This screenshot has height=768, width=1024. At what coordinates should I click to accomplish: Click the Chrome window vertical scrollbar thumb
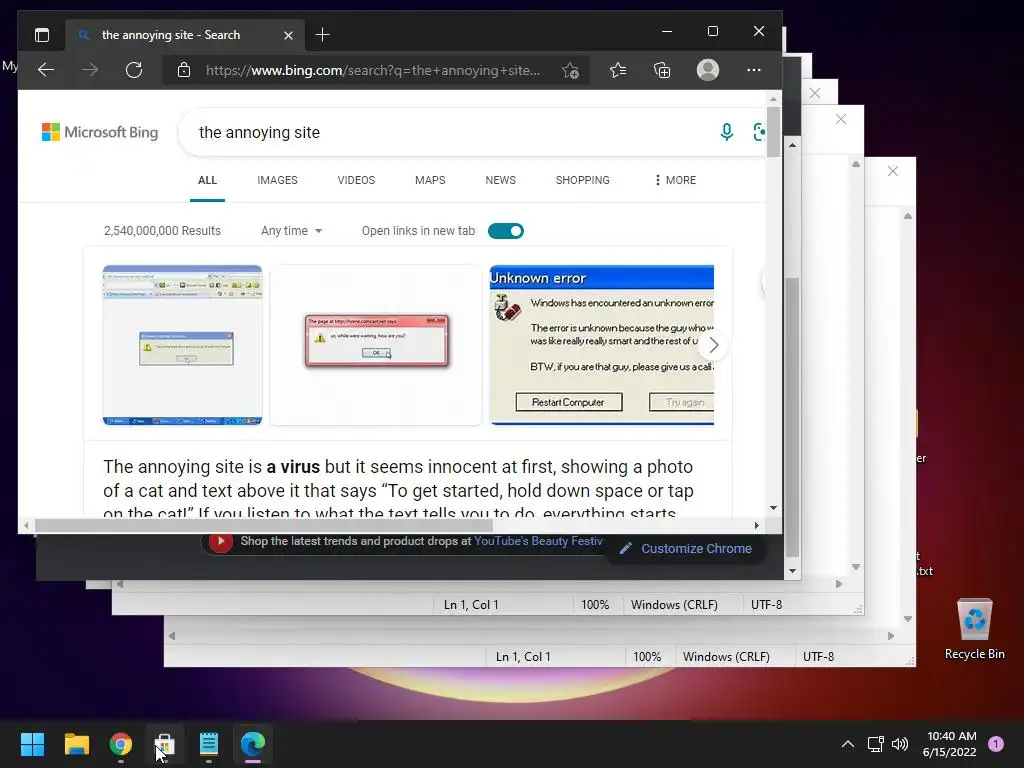pos(792,418)
